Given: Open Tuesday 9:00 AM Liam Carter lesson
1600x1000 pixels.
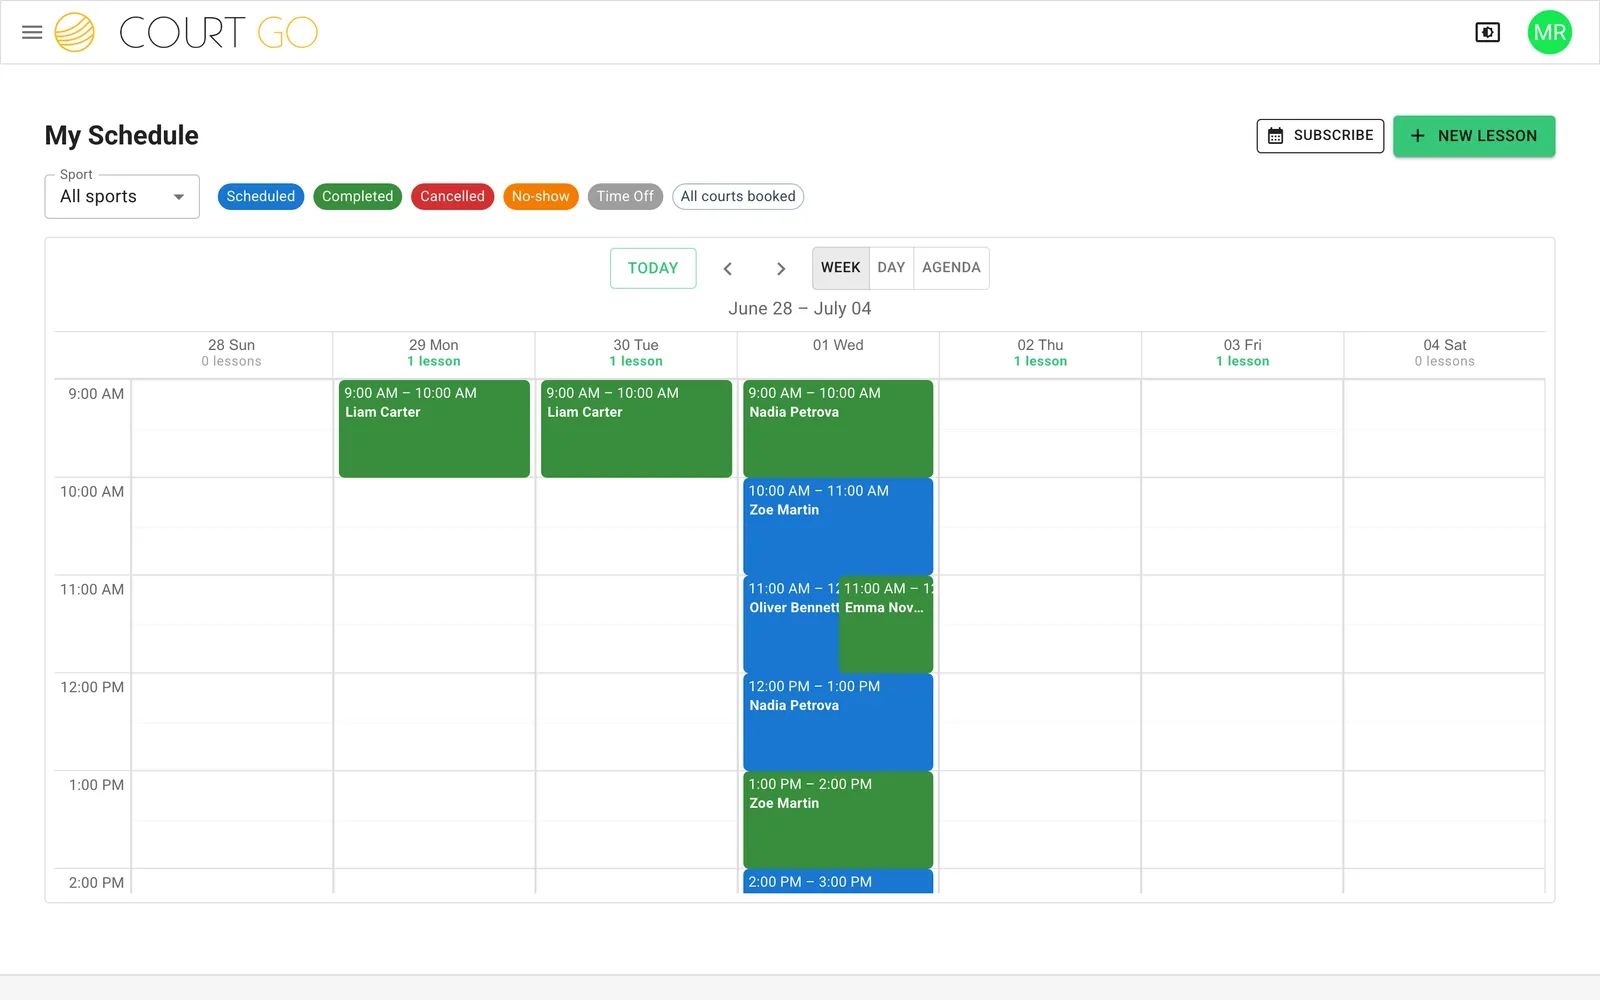Looking at the screenshot, I should pyautogui.click(x=636, y=428).
